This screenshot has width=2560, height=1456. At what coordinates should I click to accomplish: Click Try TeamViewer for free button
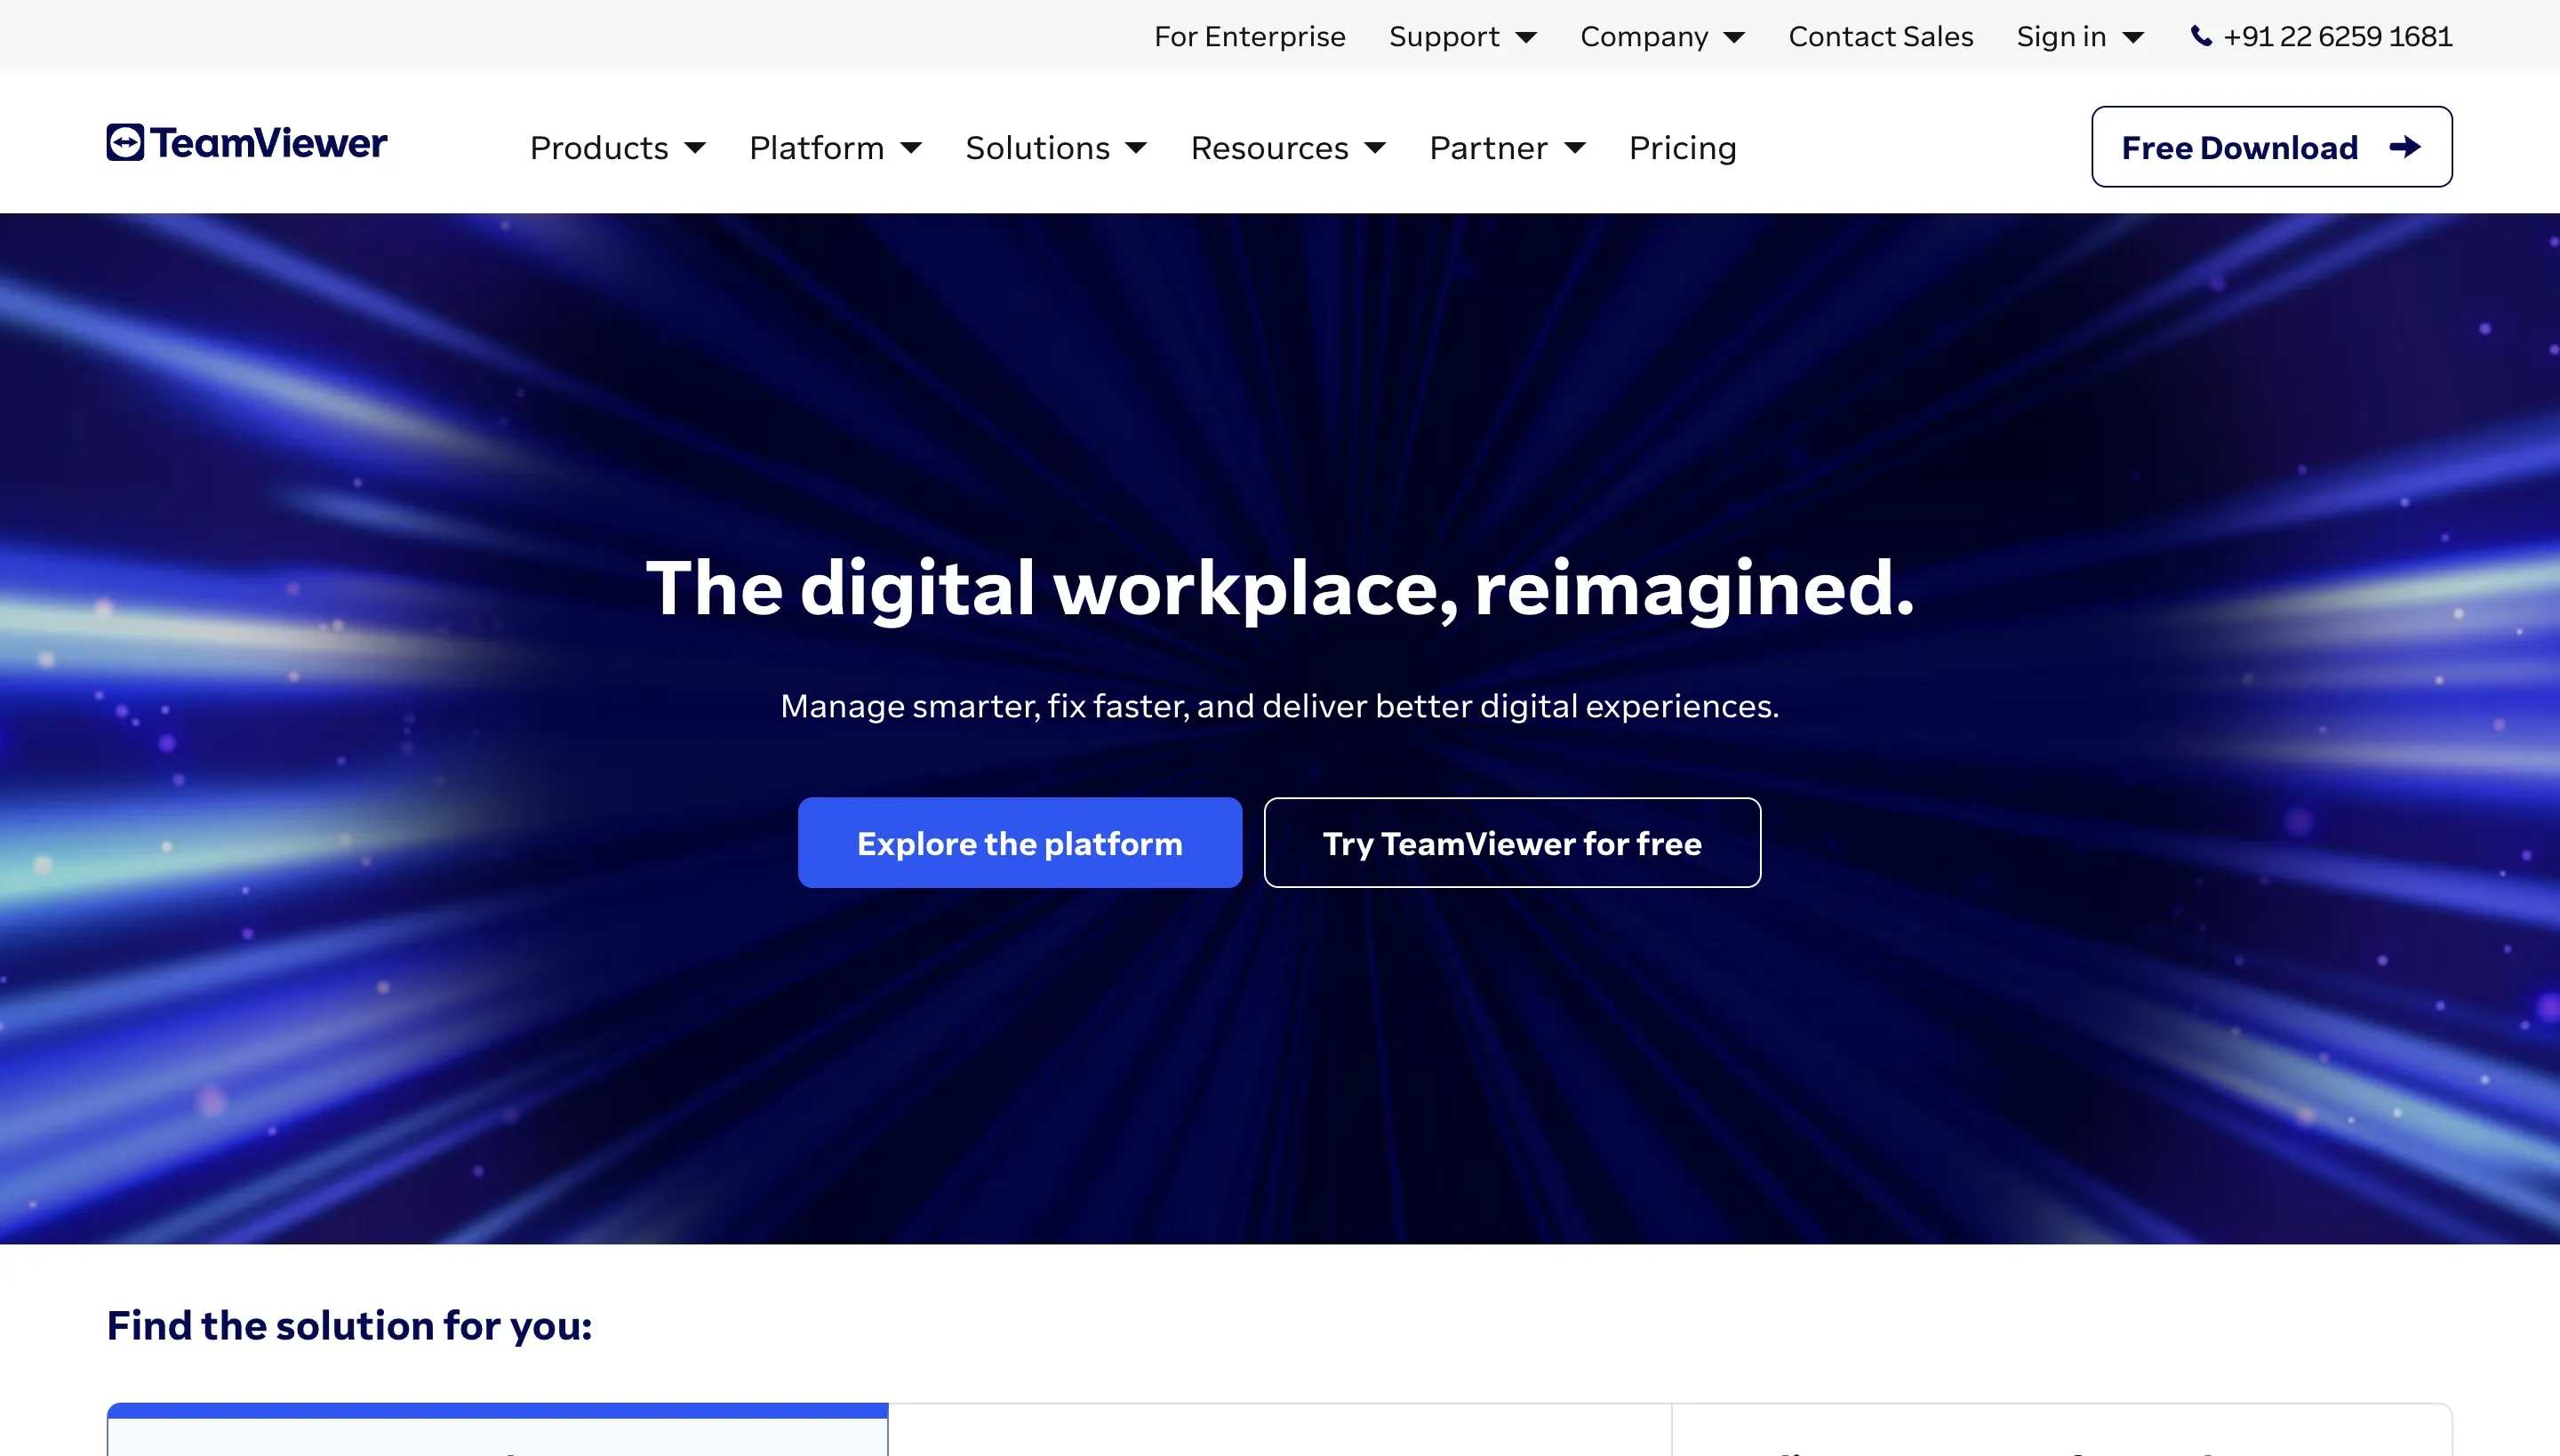coord(1512,843)
